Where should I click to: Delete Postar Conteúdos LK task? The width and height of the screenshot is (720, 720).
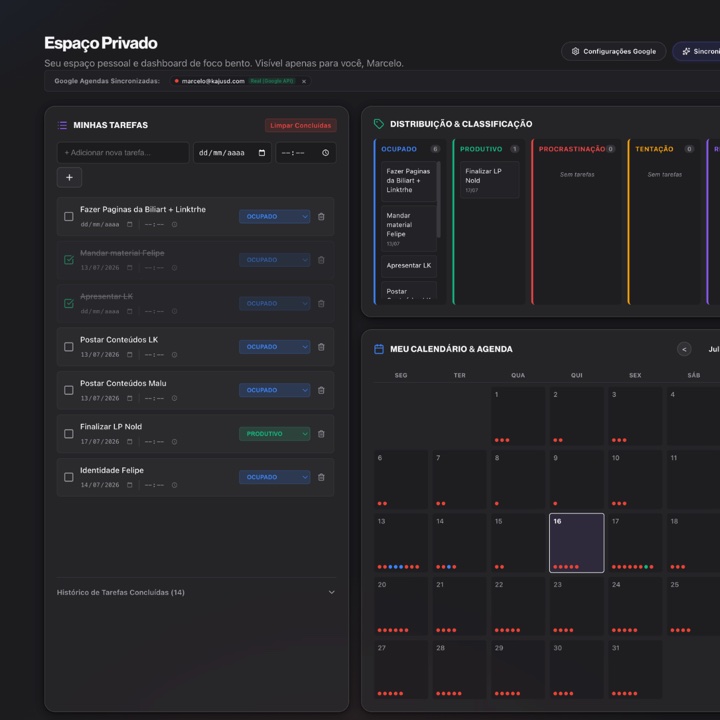pyautogui.click(x=321, y=347)
